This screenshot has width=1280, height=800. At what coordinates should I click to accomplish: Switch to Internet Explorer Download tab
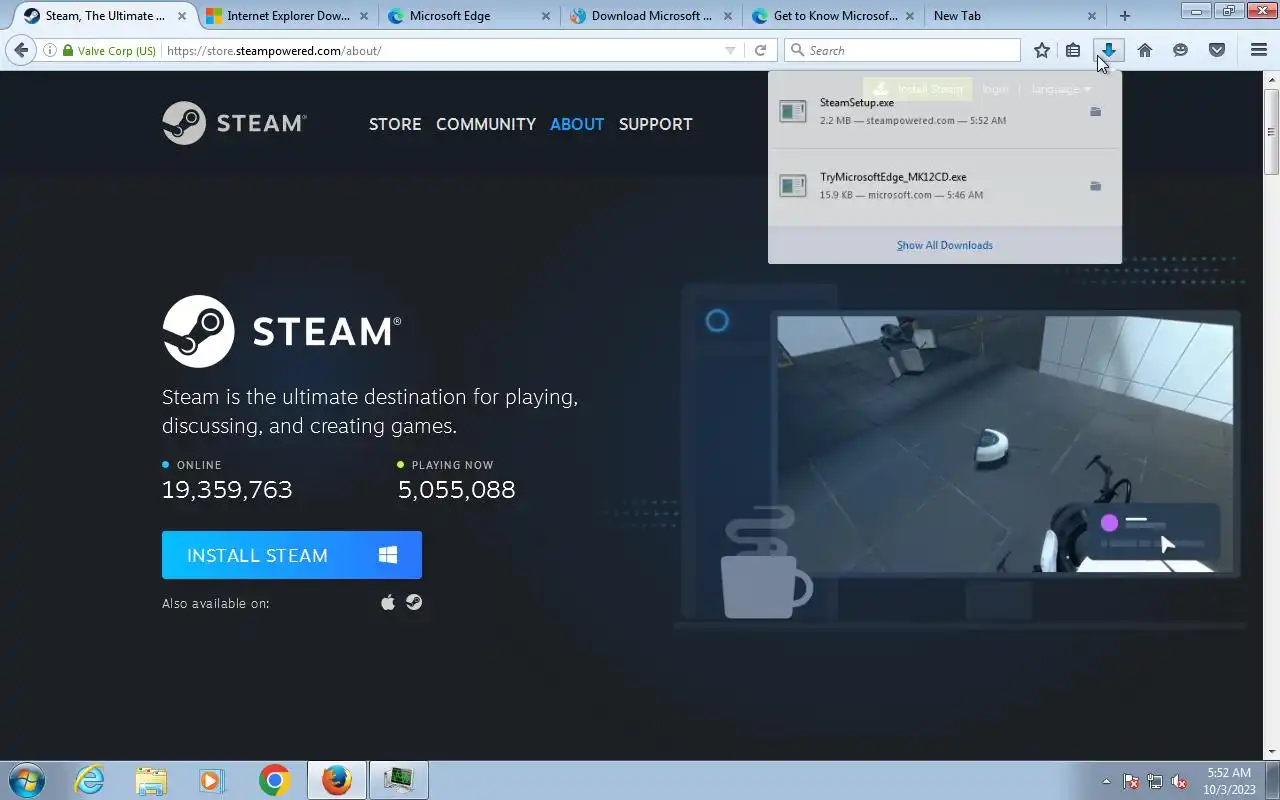[x=288, y=16]
